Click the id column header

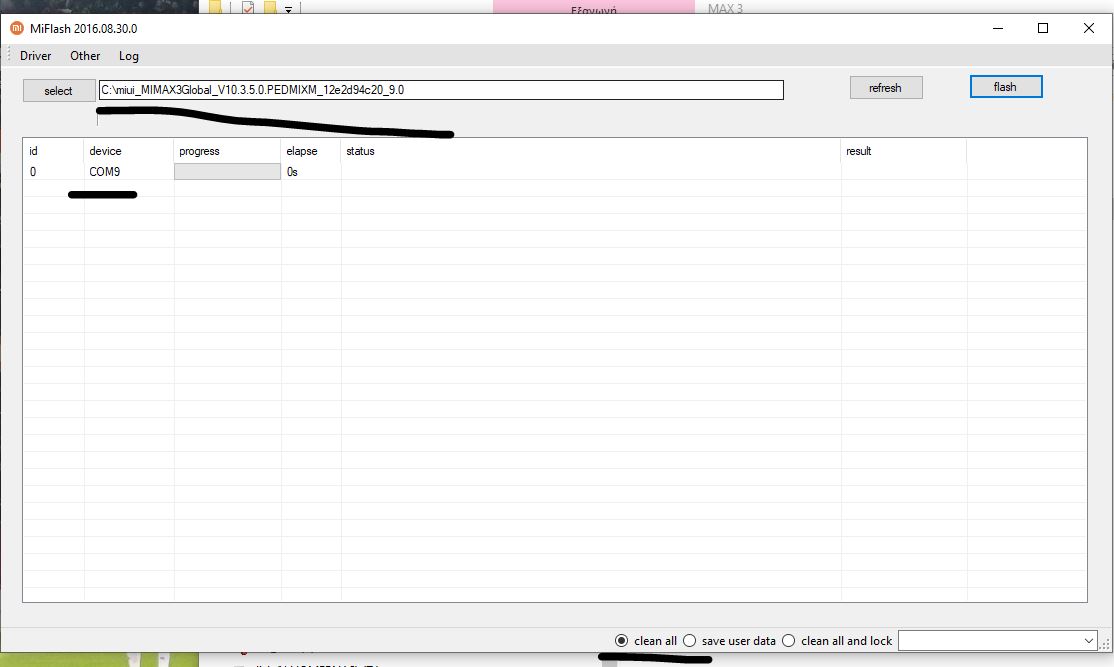click(x=53, y=151)
